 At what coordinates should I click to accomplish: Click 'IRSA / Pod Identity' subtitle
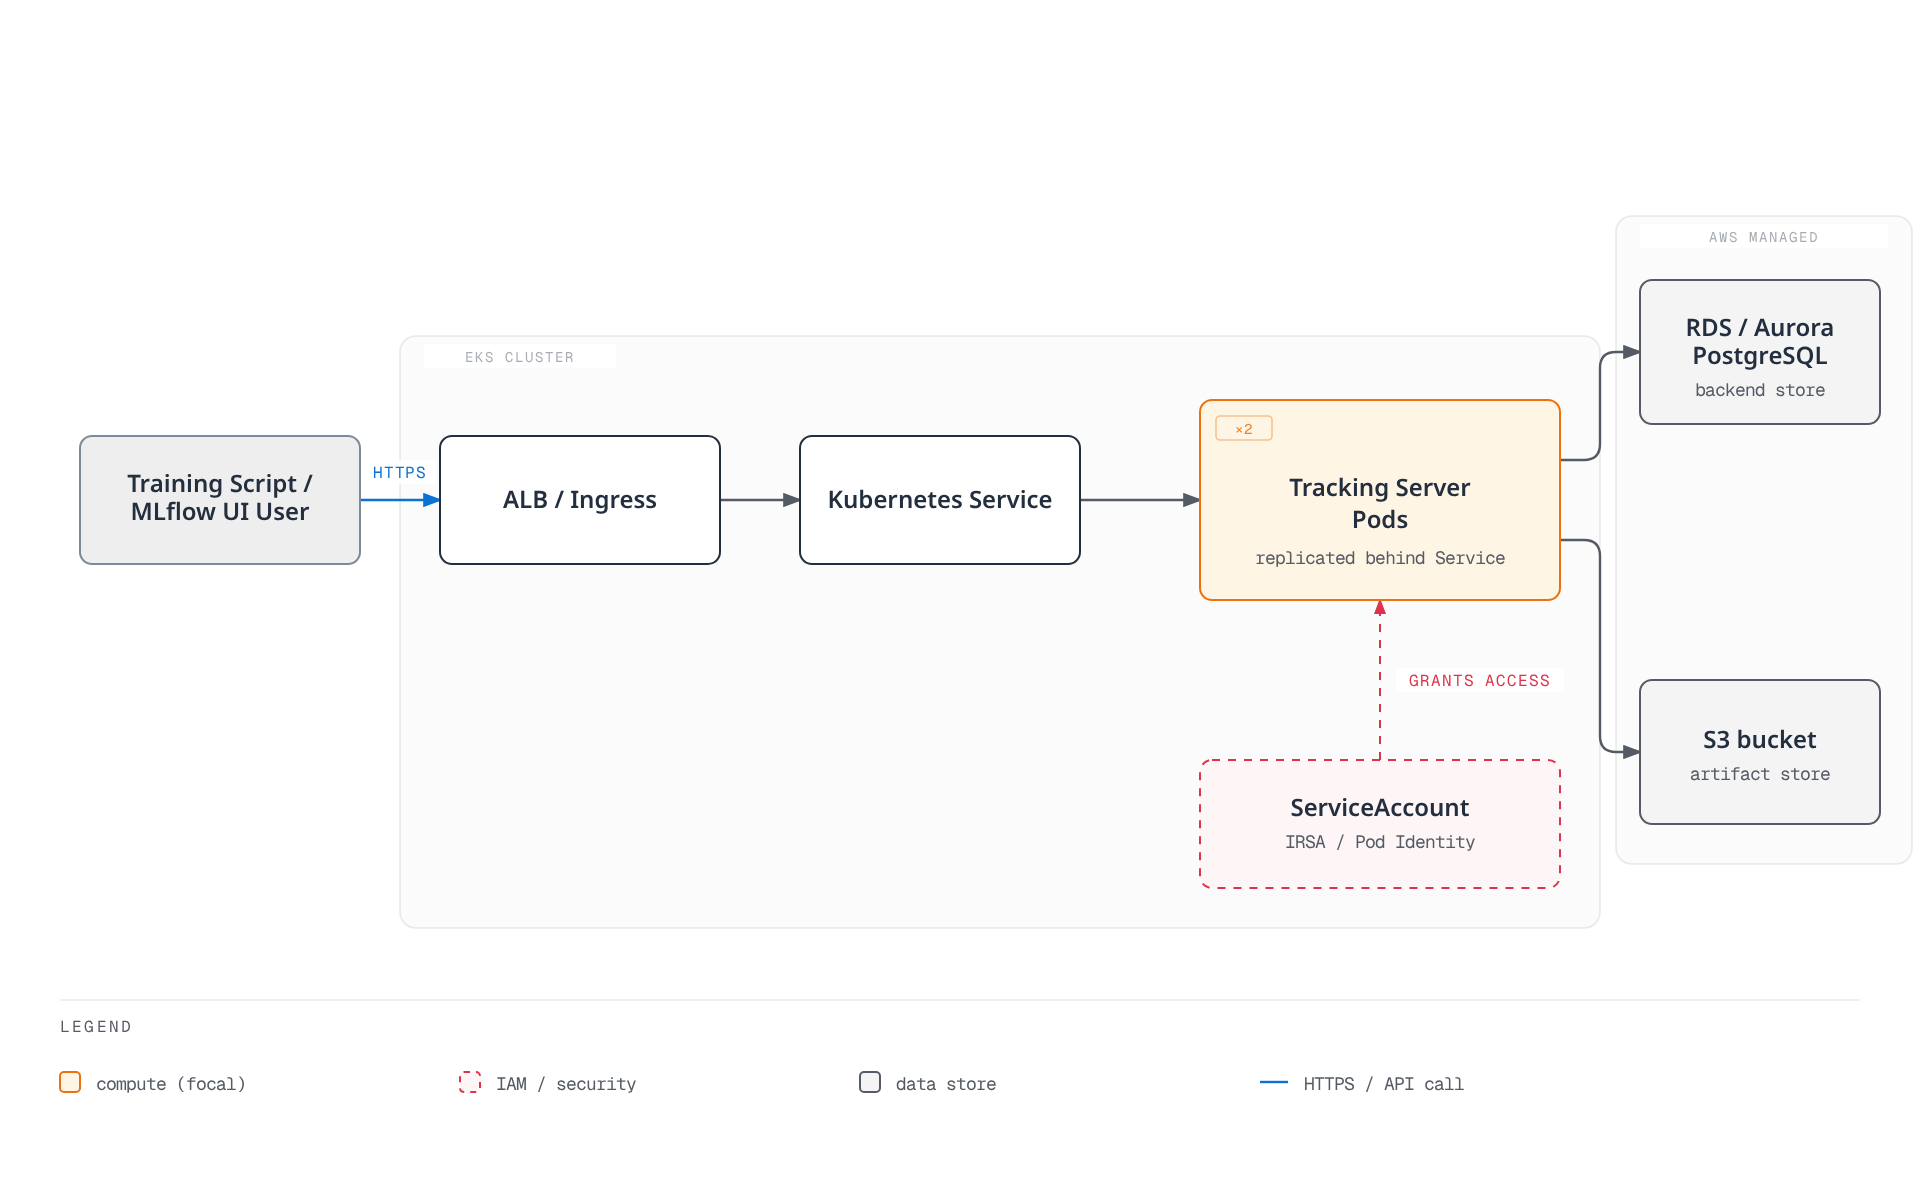[x=1380, y=842]
